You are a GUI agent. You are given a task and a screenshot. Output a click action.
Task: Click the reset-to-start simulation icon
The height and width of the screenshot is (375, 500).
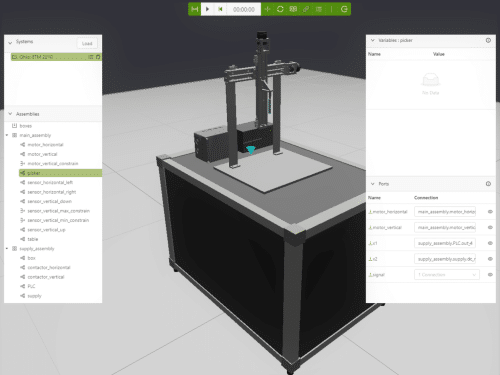click(x=220, y=9)
